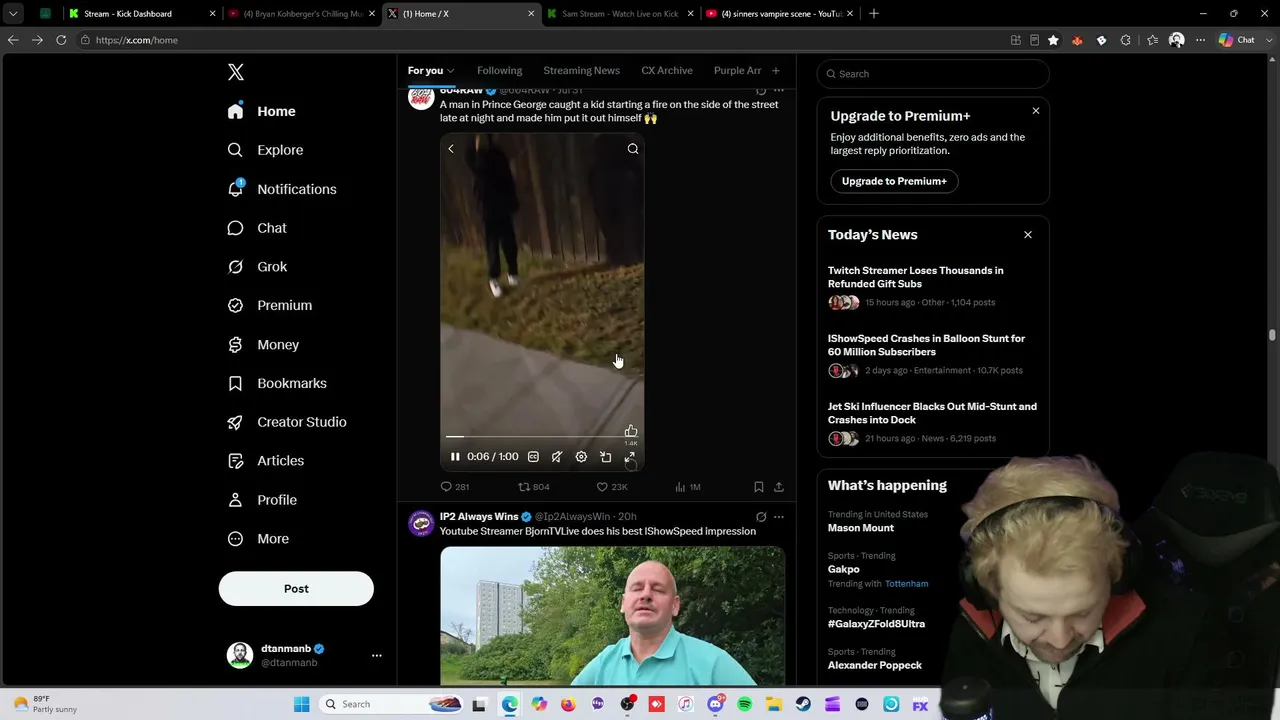The height and width of the screenshot is (720, 1280).
Task: Seek within the video progress bar
Action: tap(542, 437)
